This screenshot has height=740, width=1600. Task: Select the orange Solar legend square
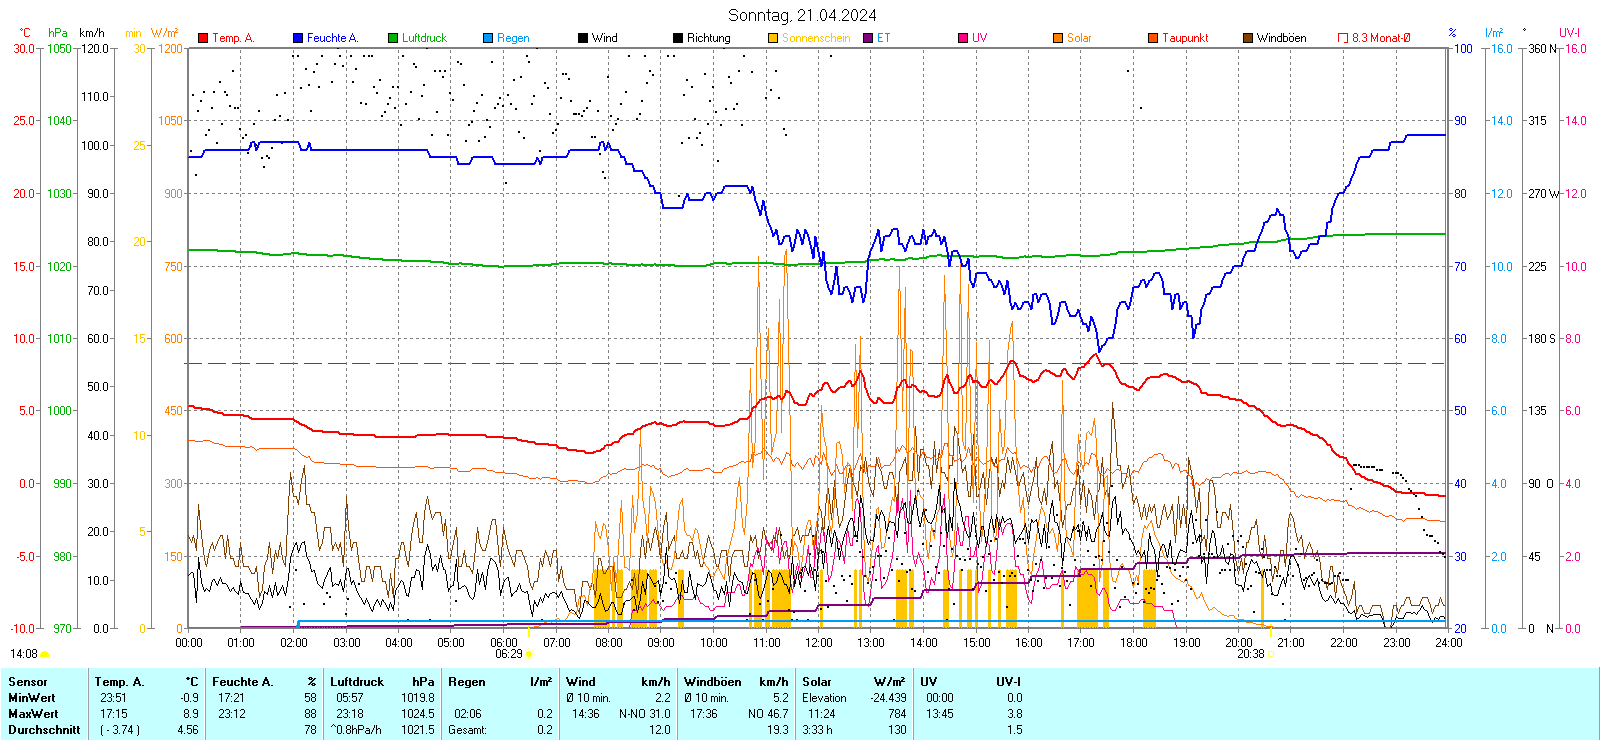[x=1058, y=38]
